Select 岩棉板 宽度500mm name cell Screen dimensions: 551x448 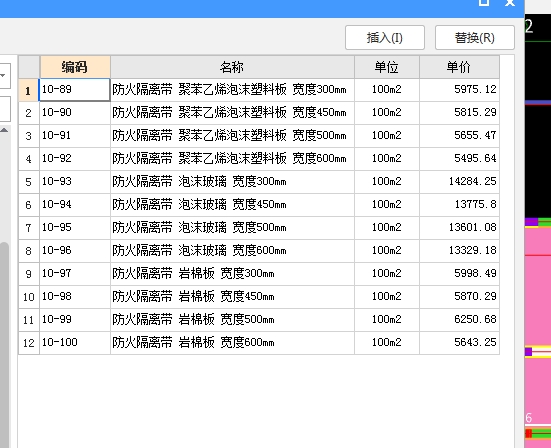[x=232, y=320]
